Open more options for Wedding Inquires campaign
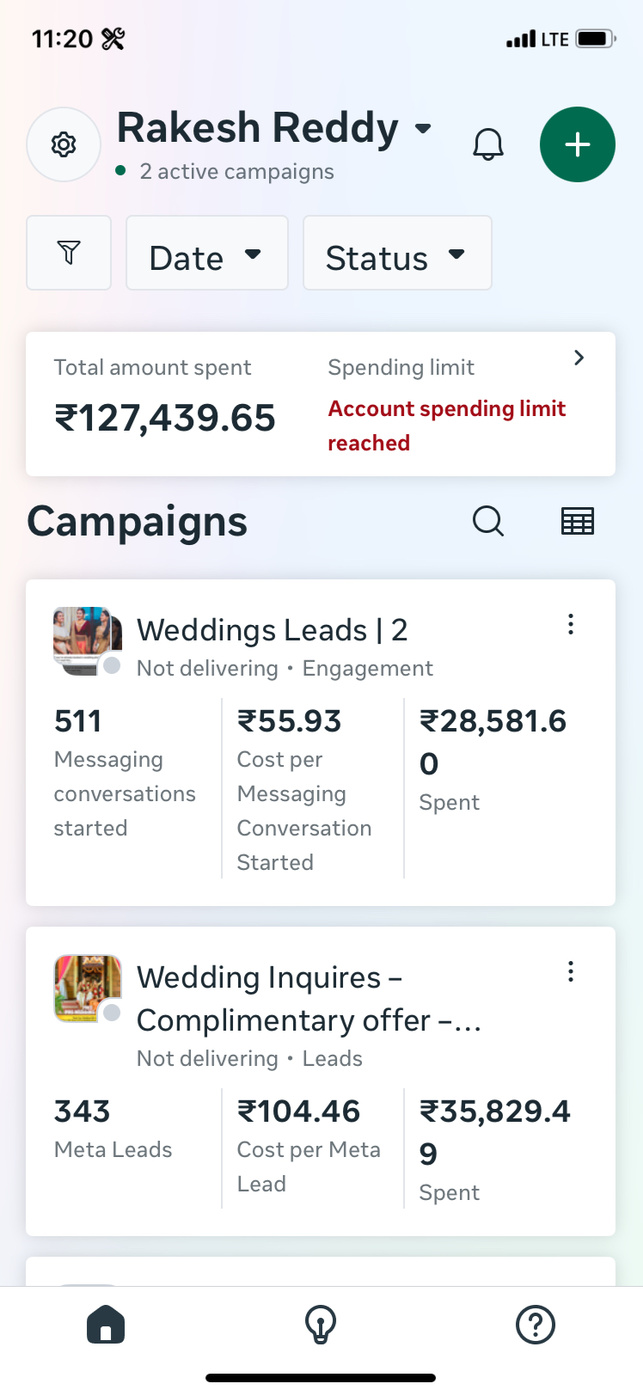Image resolution: width=643 pixels, height=1396 pixels. pos(570,971)
